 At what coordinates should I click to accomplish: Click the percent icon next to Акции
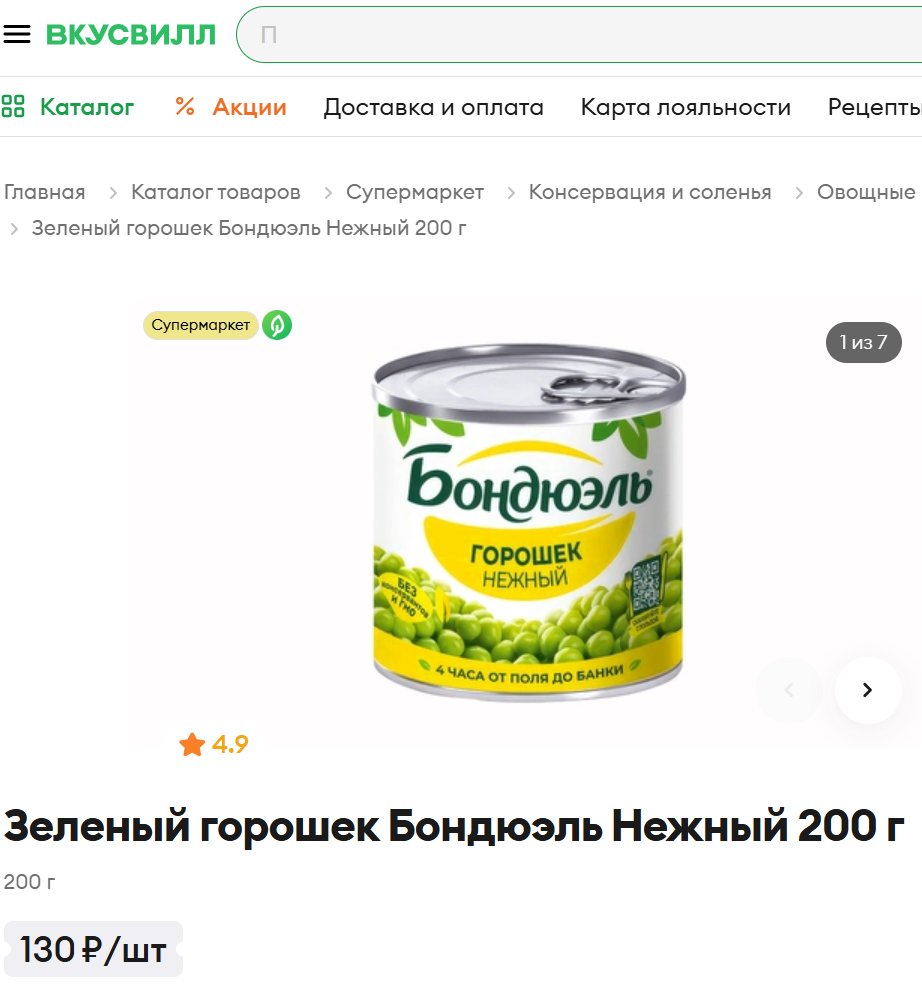click(185, 106)
